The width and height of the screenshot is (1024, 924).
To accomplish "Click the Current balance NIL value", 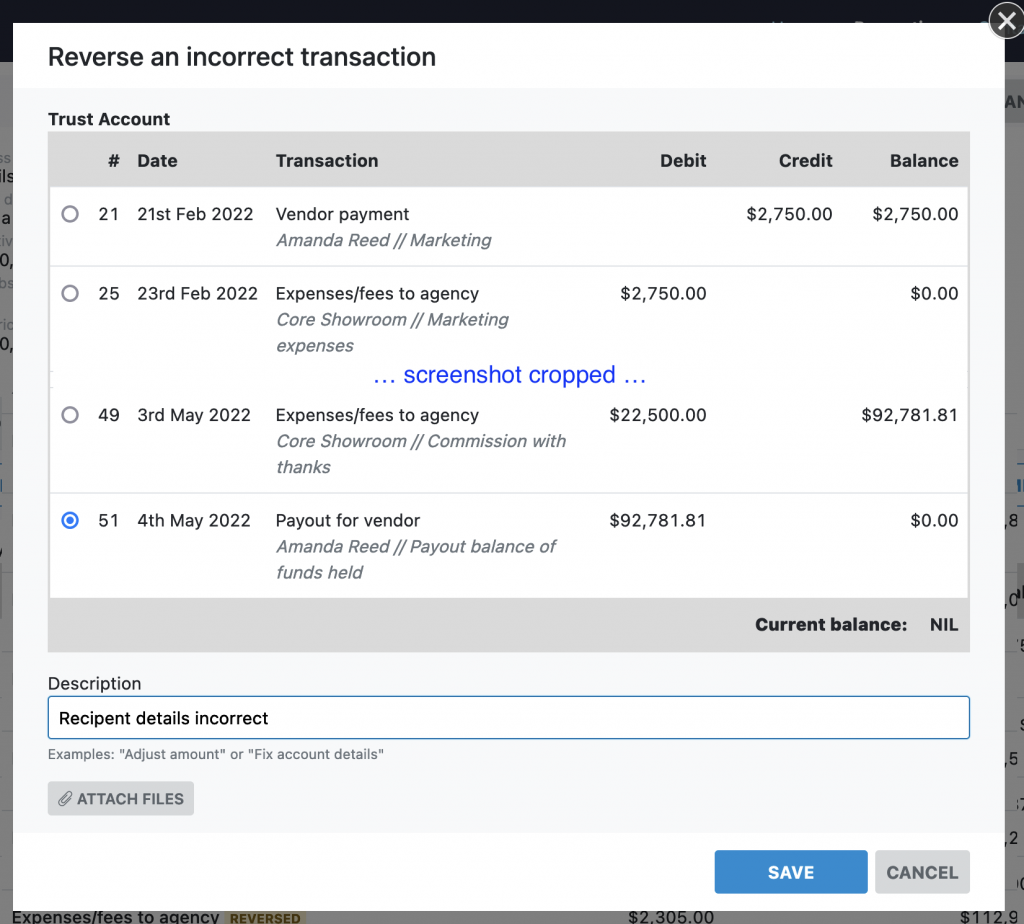I will pyautogui.click(x=942, y=625).
